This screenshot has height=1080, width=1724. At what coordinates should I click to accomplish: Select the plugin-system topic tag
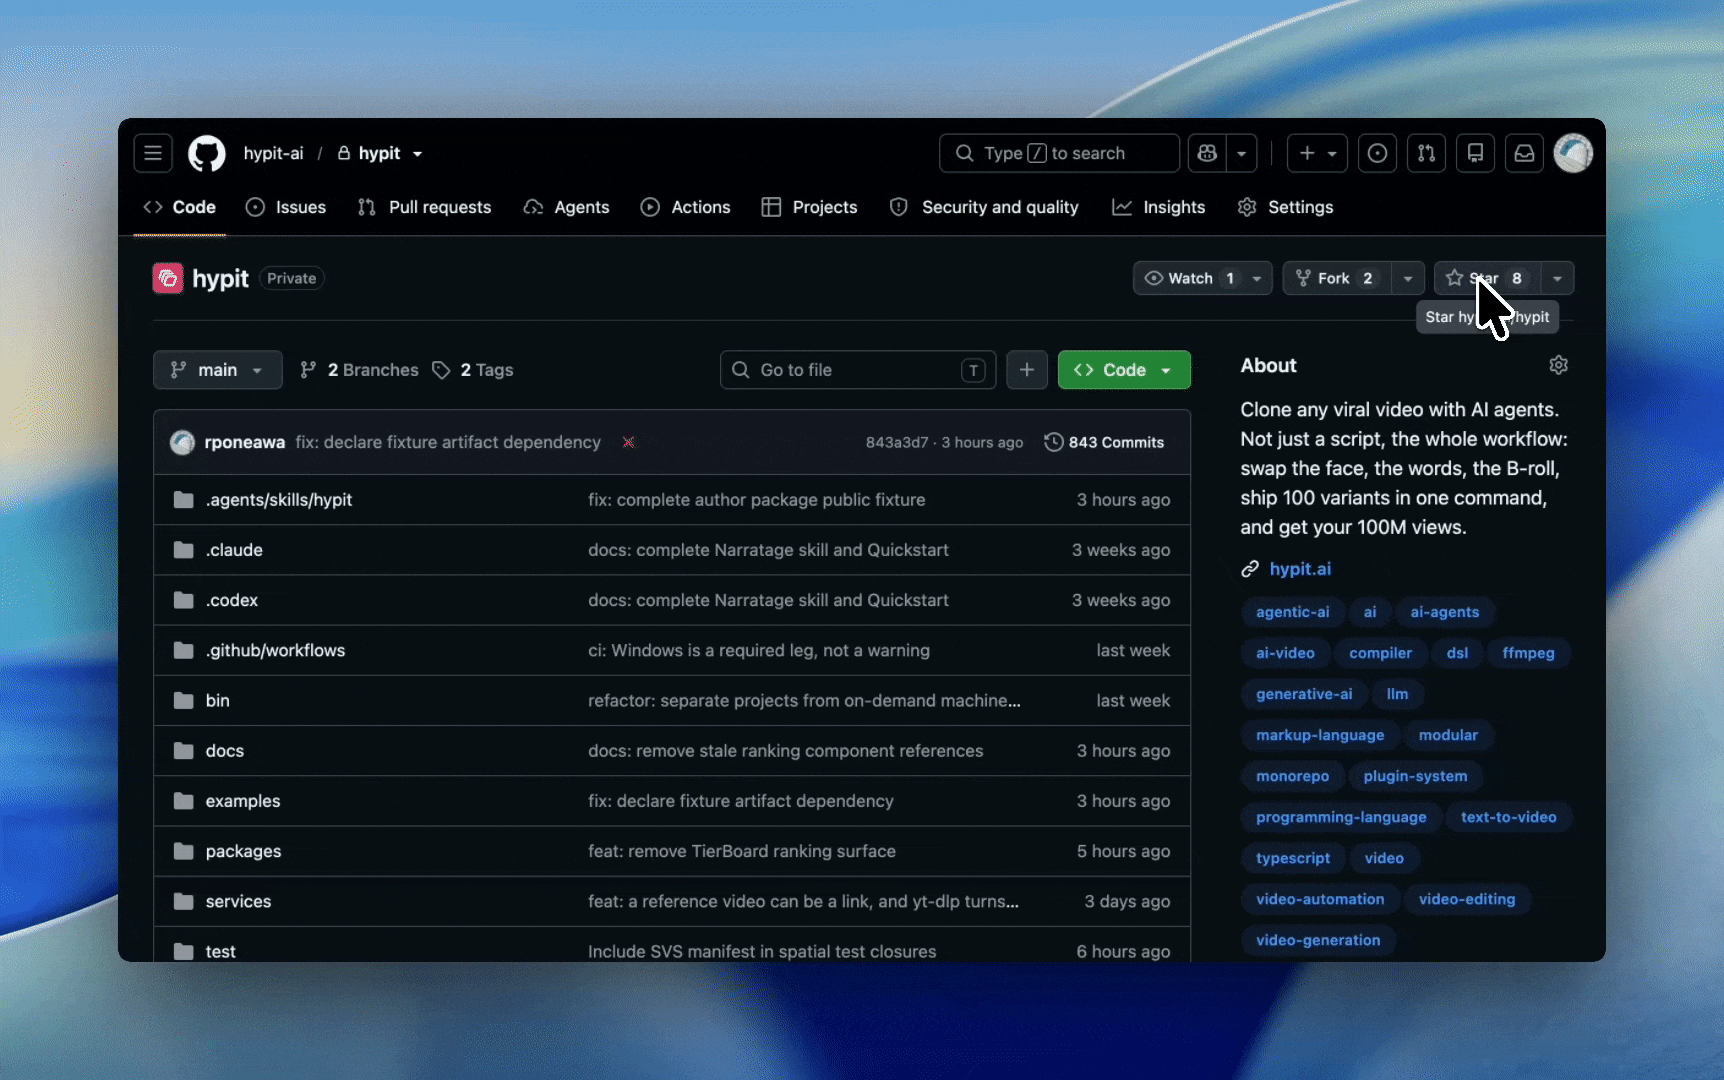click(x=1415, y=776)
